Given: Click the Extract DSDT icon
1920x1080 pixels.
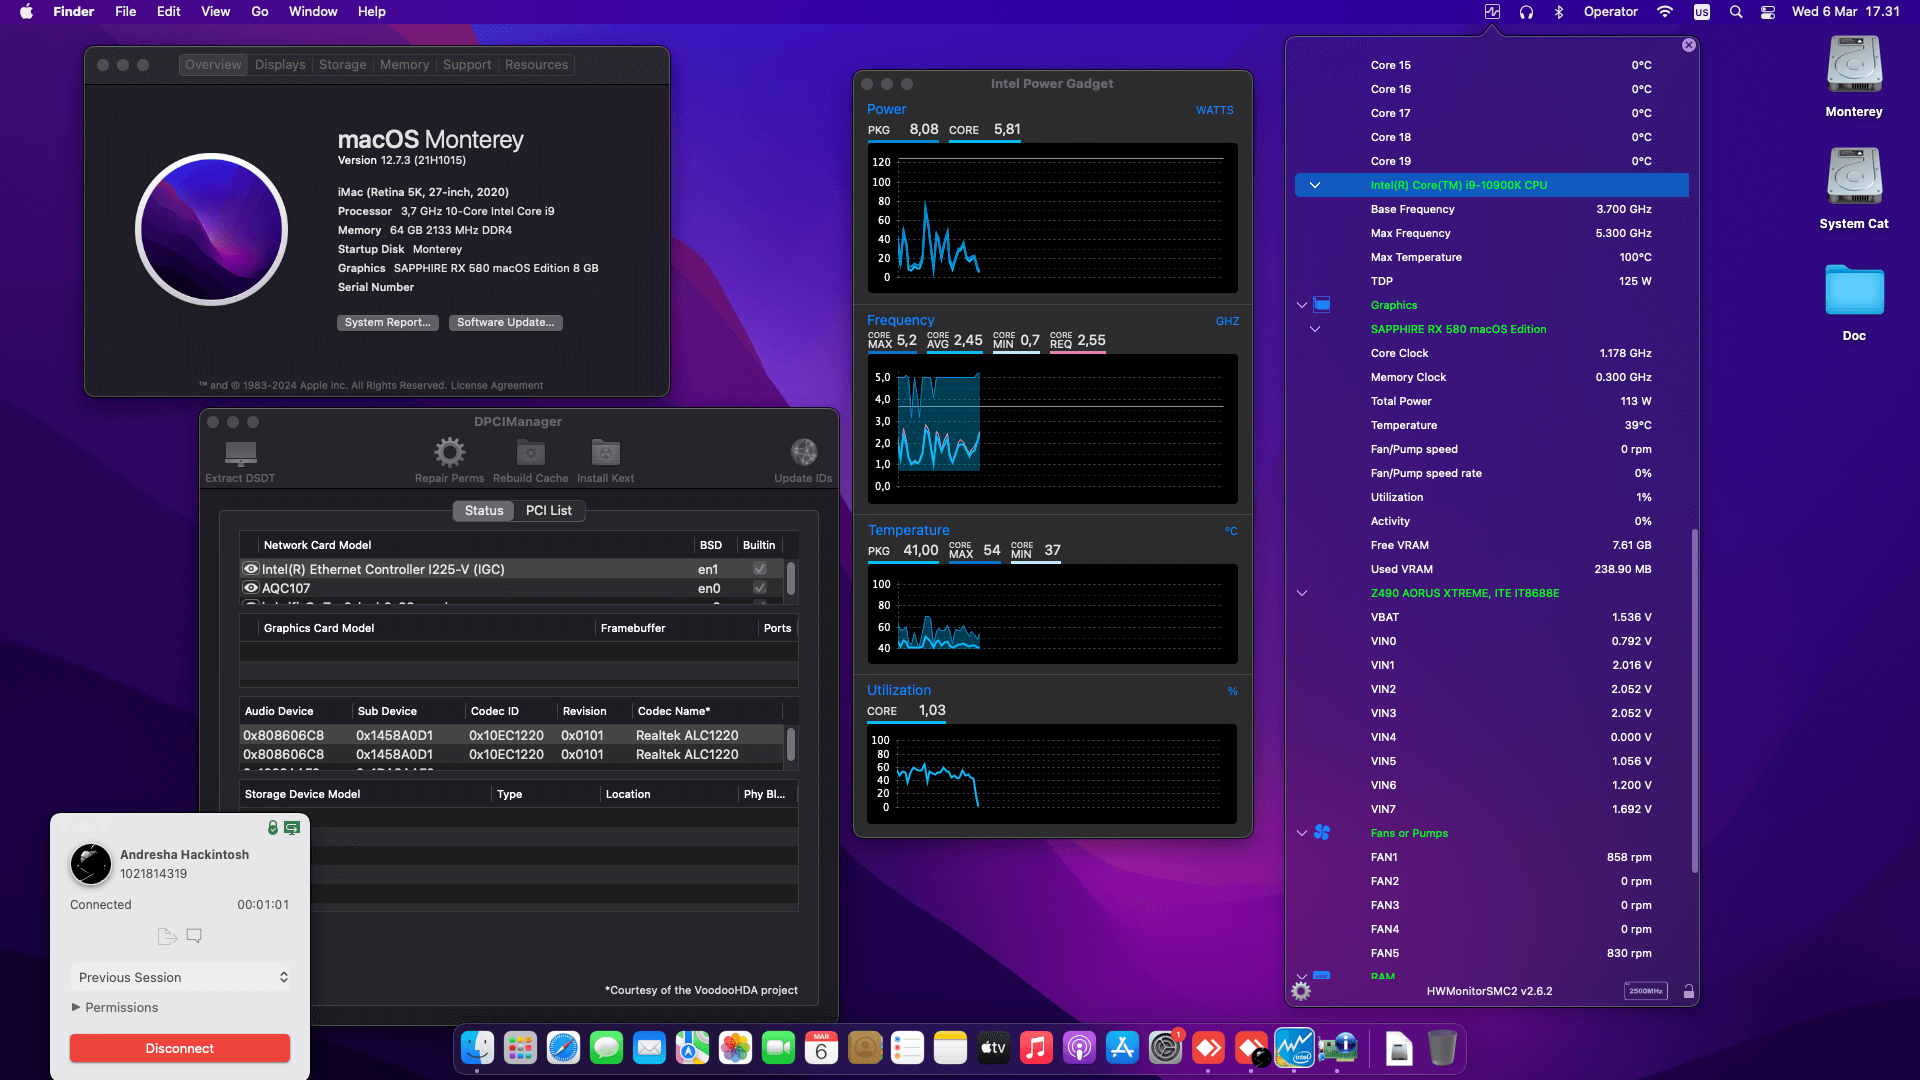Looking at the screenshot, I should (x=239, y=453).
